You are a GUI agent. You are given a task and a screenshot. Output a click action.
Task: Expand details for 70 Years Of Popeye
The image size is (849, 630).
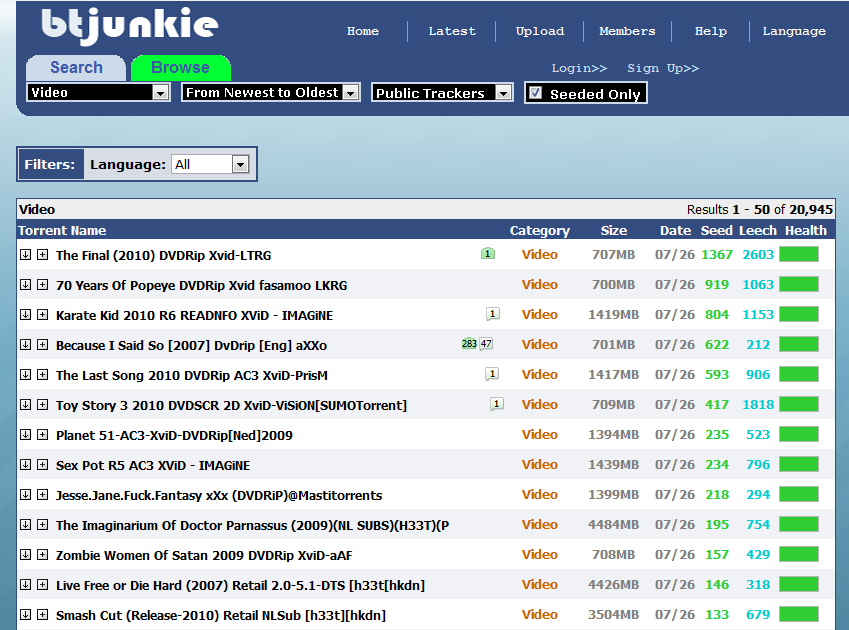pos(42,285)
